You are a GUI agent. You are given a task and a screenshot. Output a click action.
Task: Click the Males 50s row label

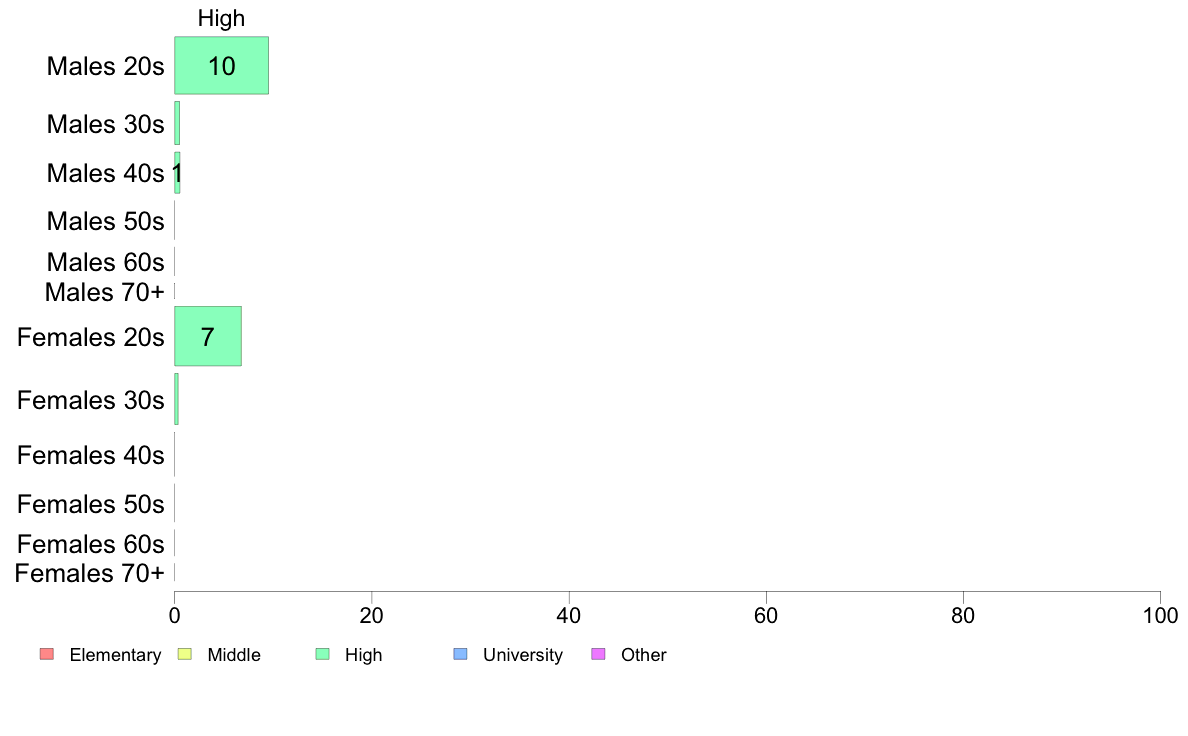(x=105, y=221)
